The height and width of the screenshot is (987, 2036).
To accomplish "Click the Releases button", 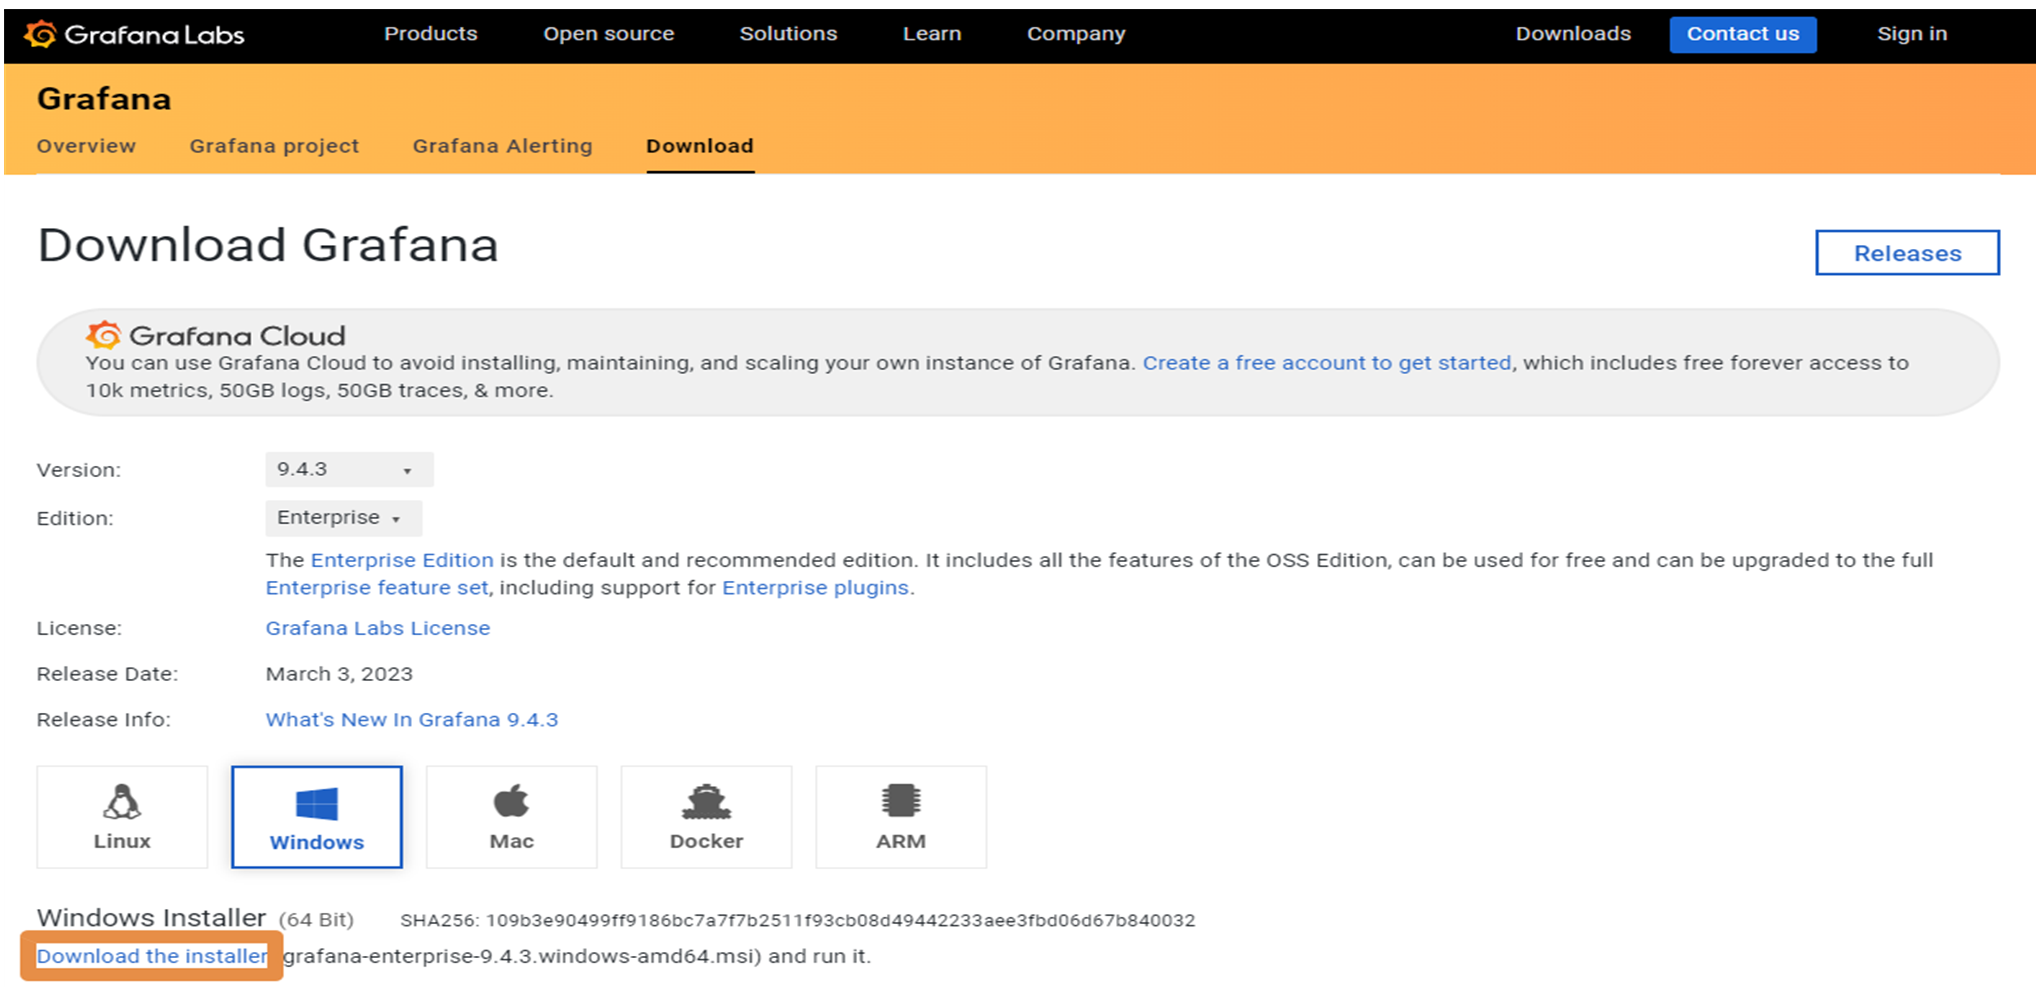I will point(1907,253).
